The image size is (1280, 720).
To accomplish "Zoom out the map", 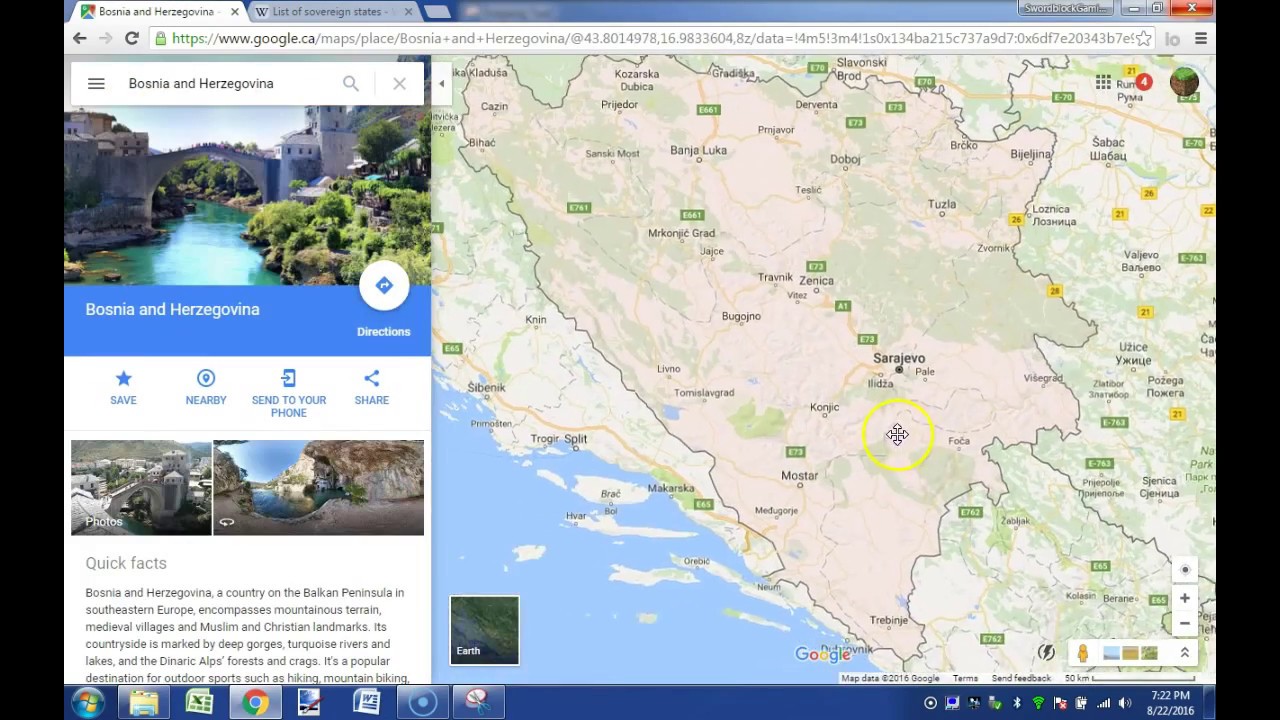I will 1185,623.
